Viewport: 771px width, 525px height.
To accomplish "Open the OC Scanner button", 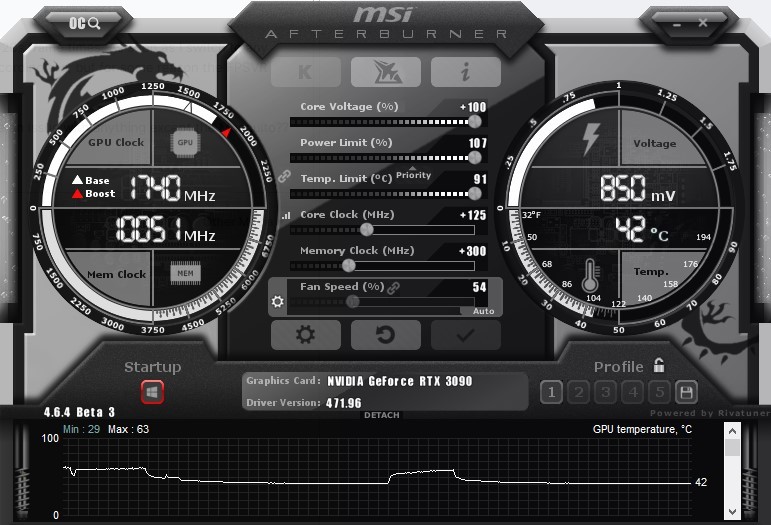I will (84, 23).
